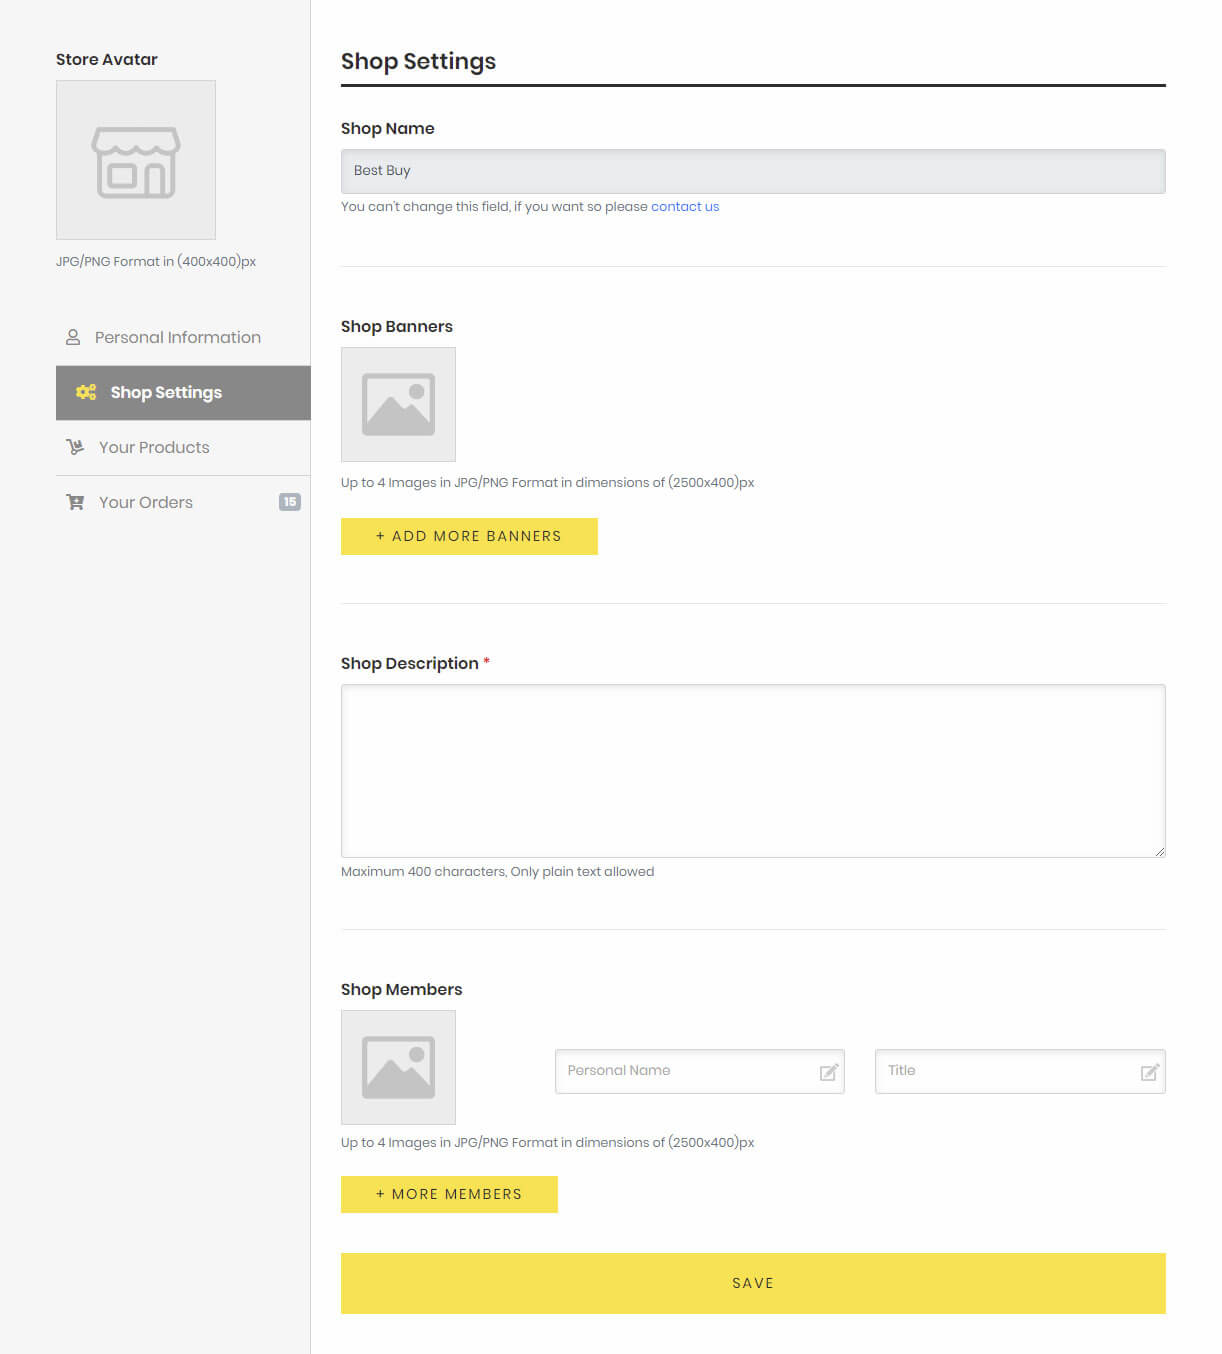1222x1354 pixels.
Task: Click the Shop Name field showing Best Buy
Action: pyautogui.click(x=753, y=171)
